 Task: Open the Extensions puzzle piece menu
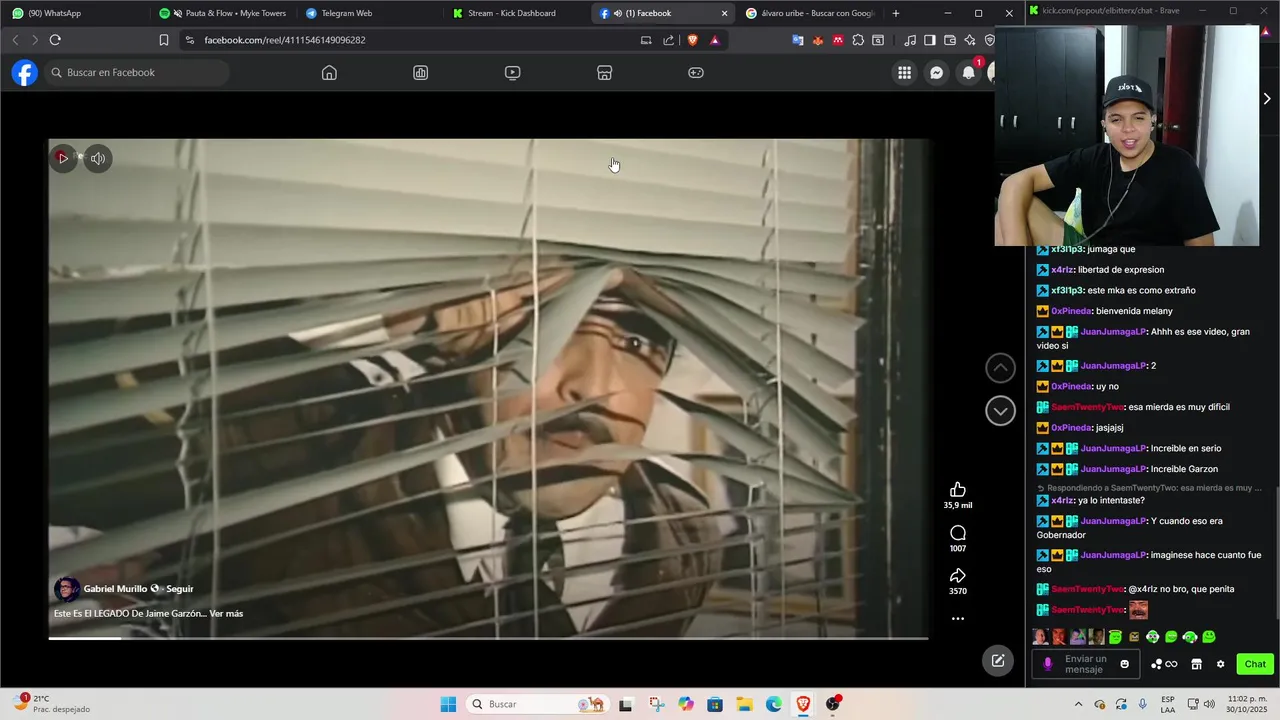(858, 40)
